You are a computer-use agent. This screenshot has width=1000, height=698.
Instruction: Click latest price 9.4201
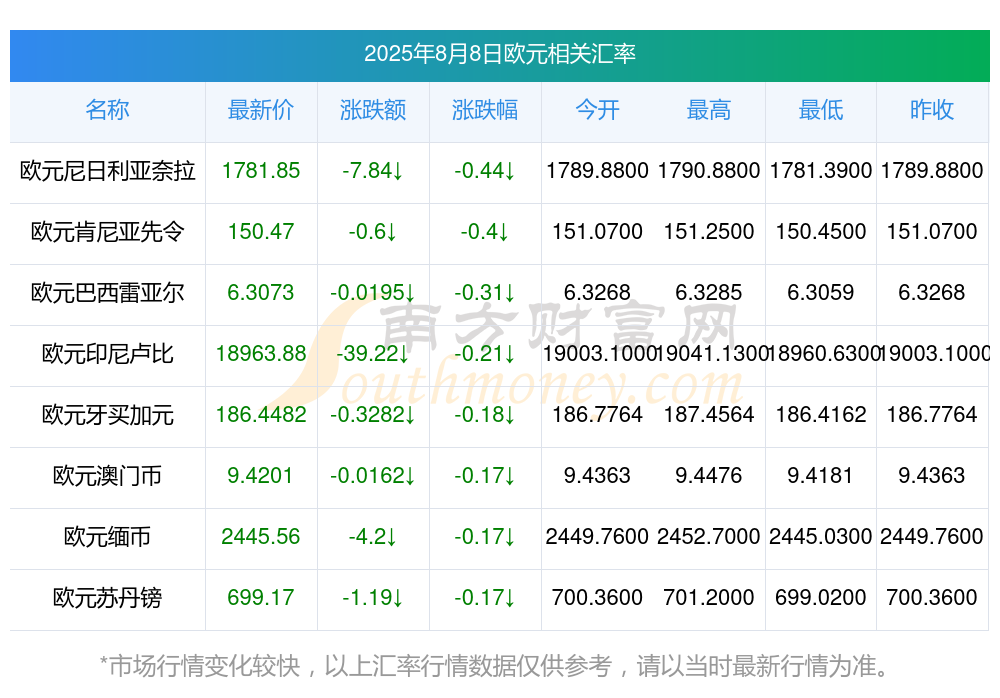[260, 475]
